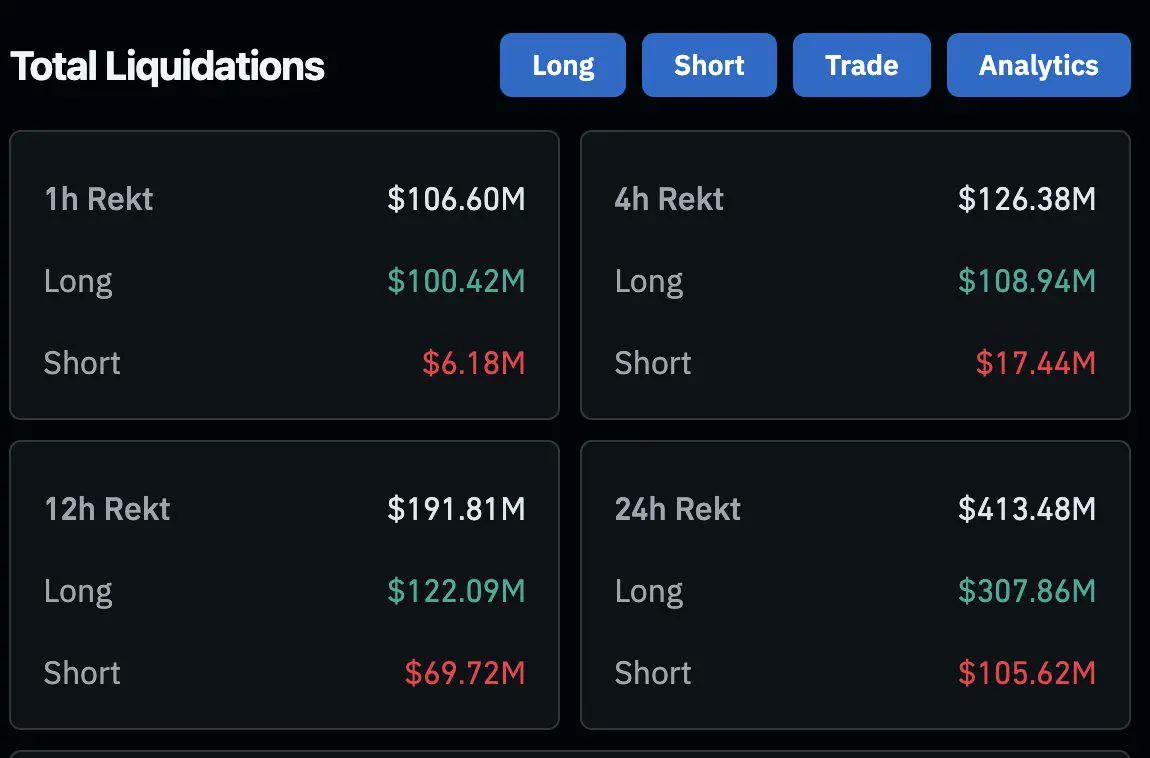Image resolution: width=1150 pixels, height=758 pixels.
Task: Select the 24h Rekt label
Action: pos(678,509)
